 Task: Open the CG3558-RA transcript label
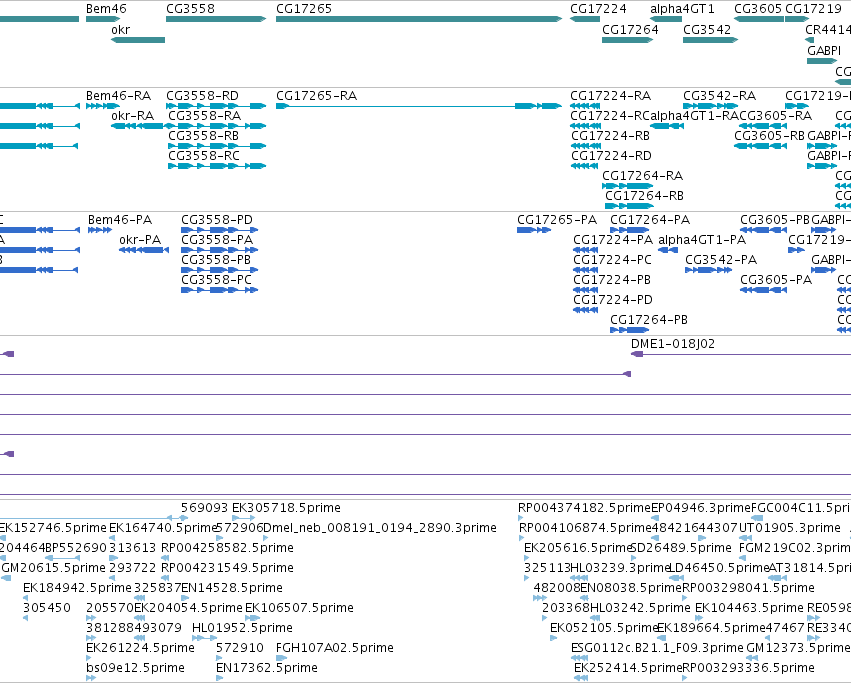(205, 116)
